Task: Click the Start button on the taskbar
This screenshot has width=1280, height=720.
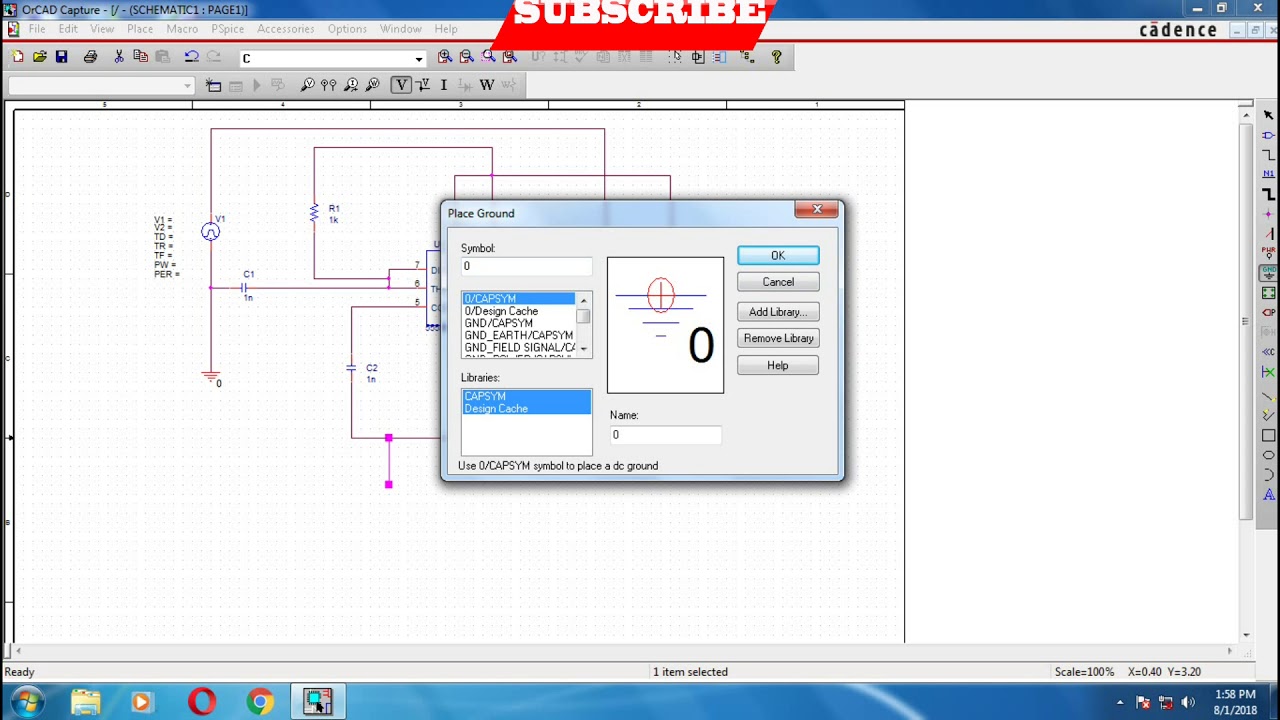Action: (26, 702)
